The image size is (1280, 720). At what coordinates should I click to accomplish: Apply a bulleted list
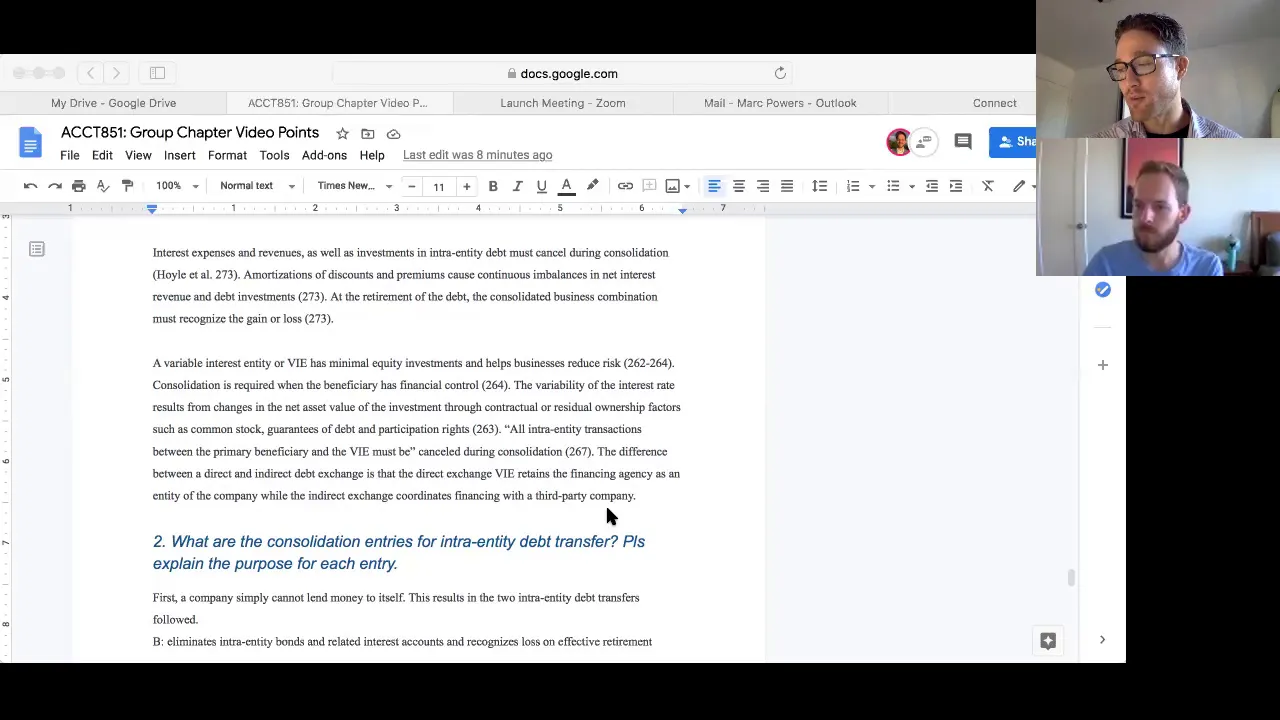tap(893, 186)
